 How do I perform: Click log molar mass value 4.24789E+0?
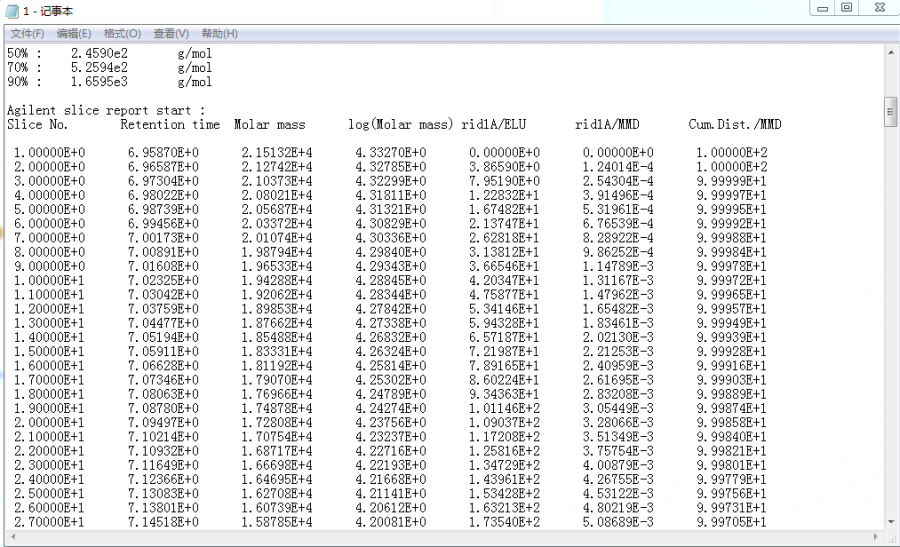(x=390, y=394)
